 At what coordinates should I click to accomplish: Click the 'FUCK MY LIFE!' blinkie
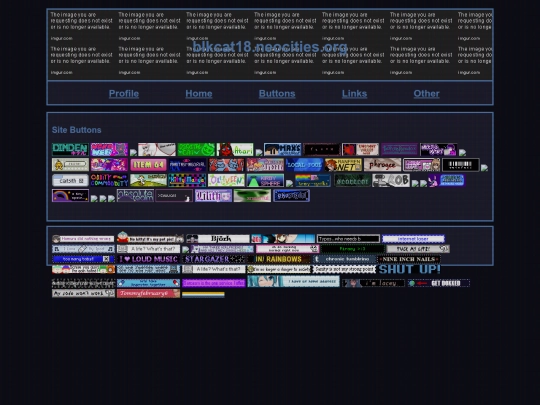418,249
